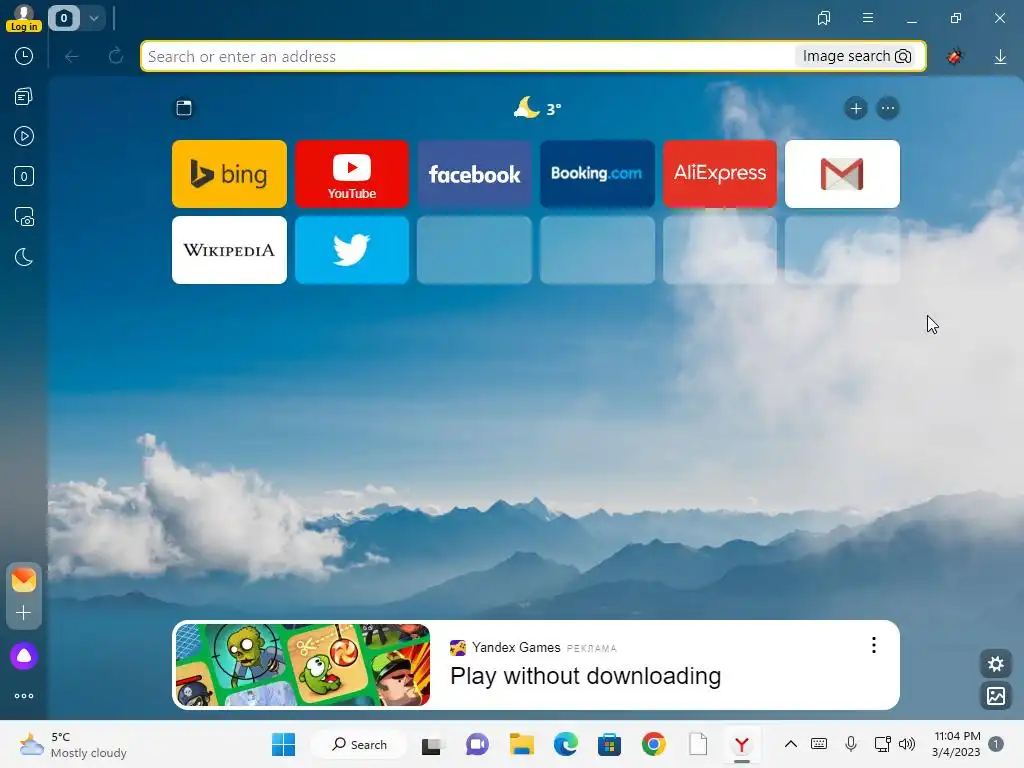Open the weather widget showing 3°
Viewport: 1024px width, 768px height.
click(x=537, y=108)
